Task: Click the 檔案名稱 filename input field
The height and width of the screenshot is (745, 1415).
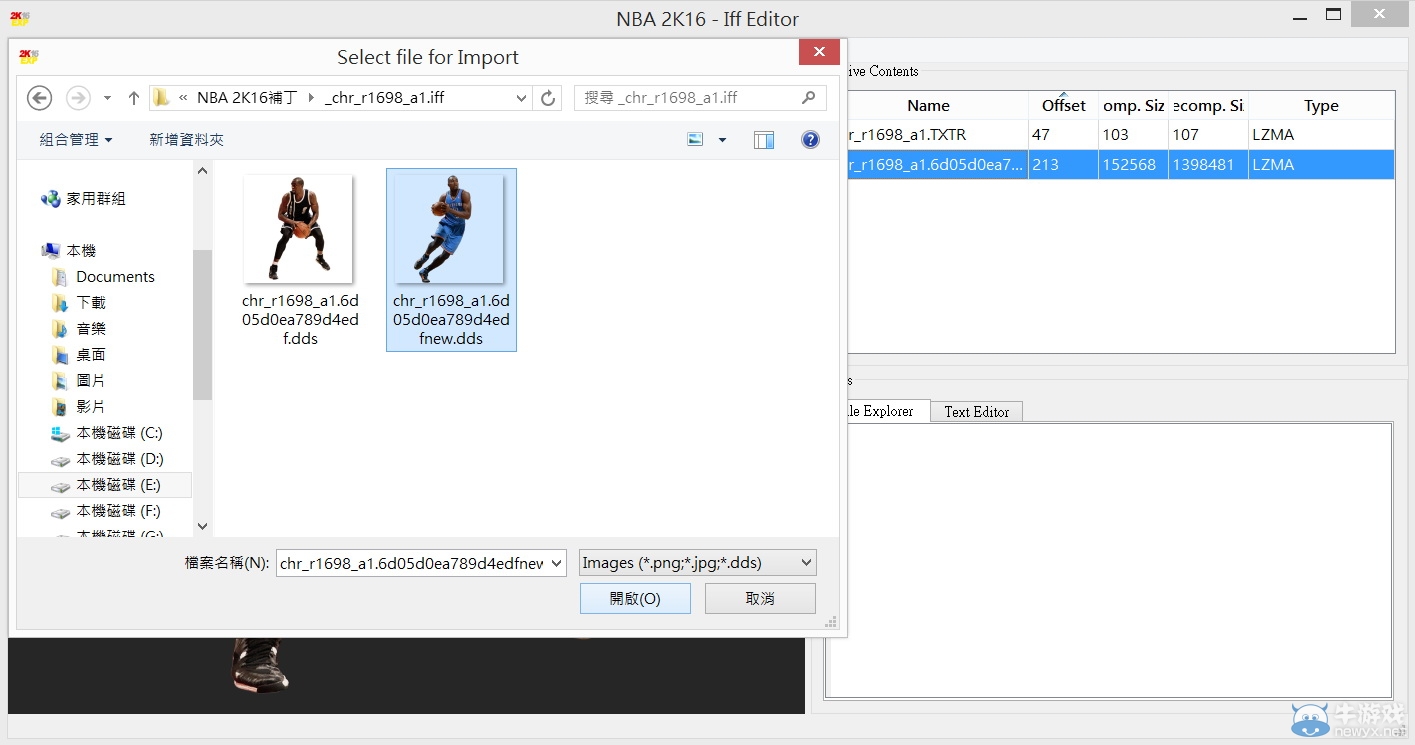Action: click(x=412, y=563)
